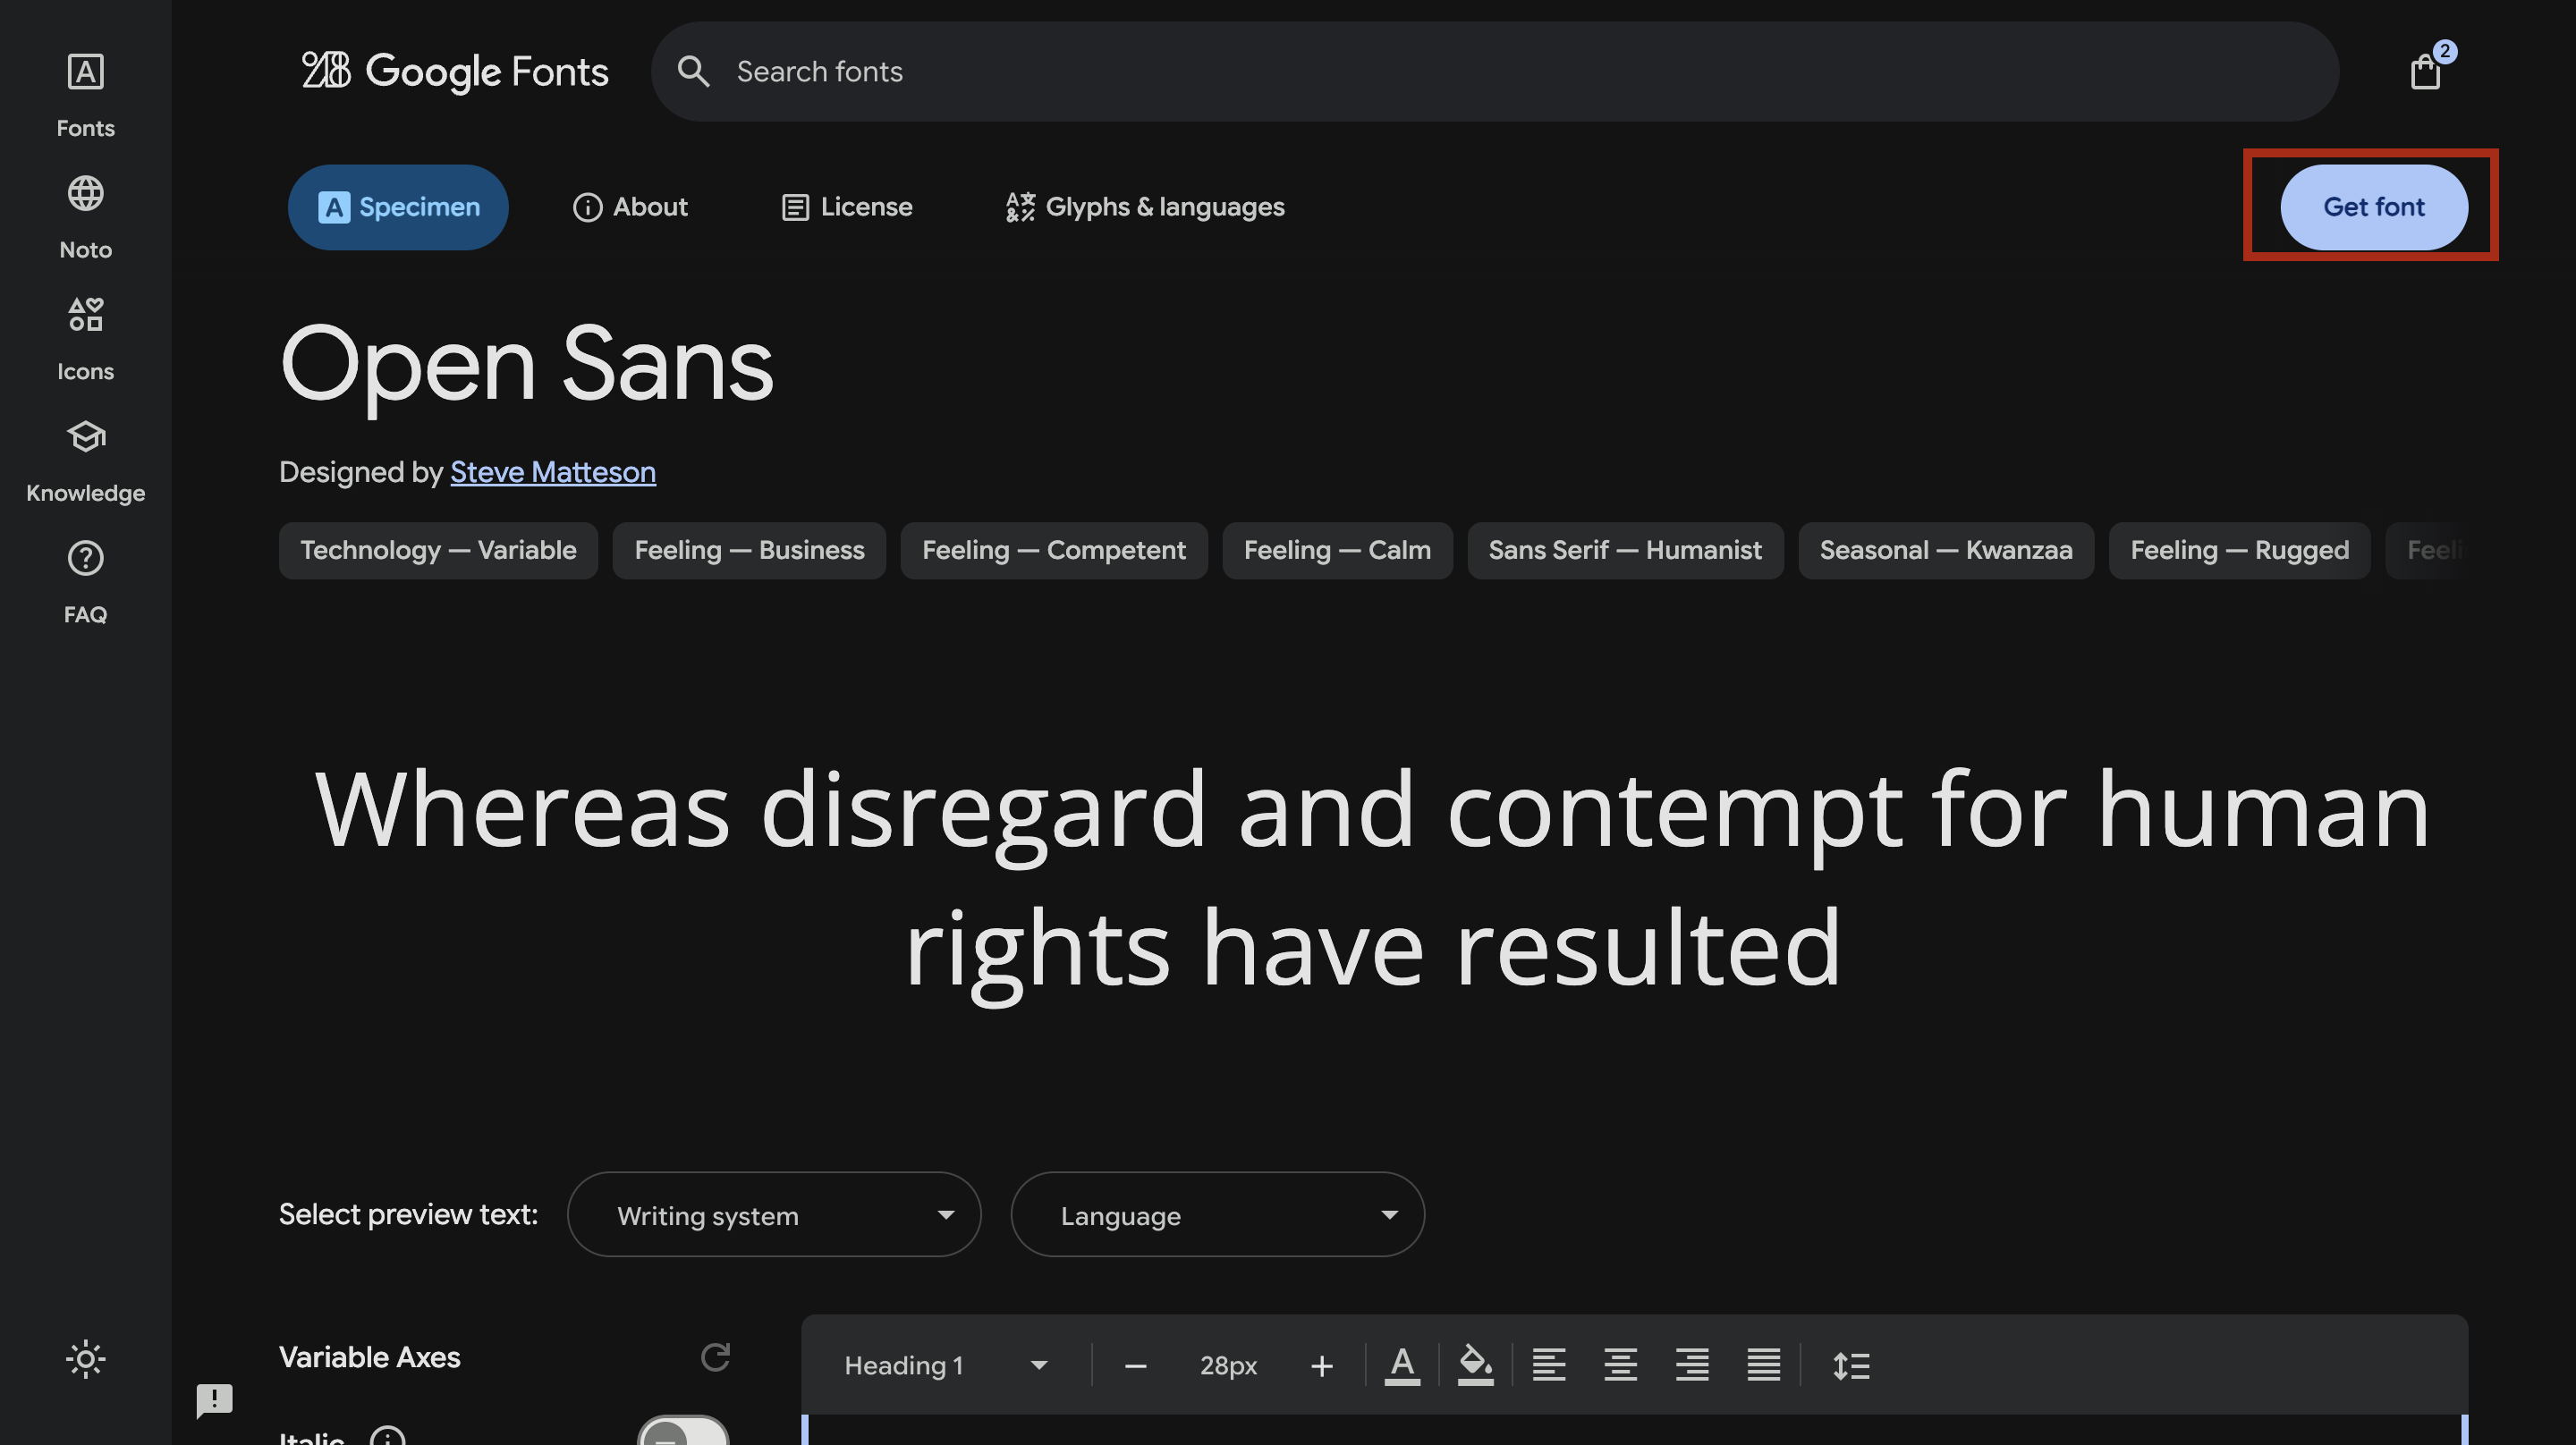This screenshot has height=1445, width=2576.
Task: Open the FAQ help page
Action: click(x=85, y=583)
